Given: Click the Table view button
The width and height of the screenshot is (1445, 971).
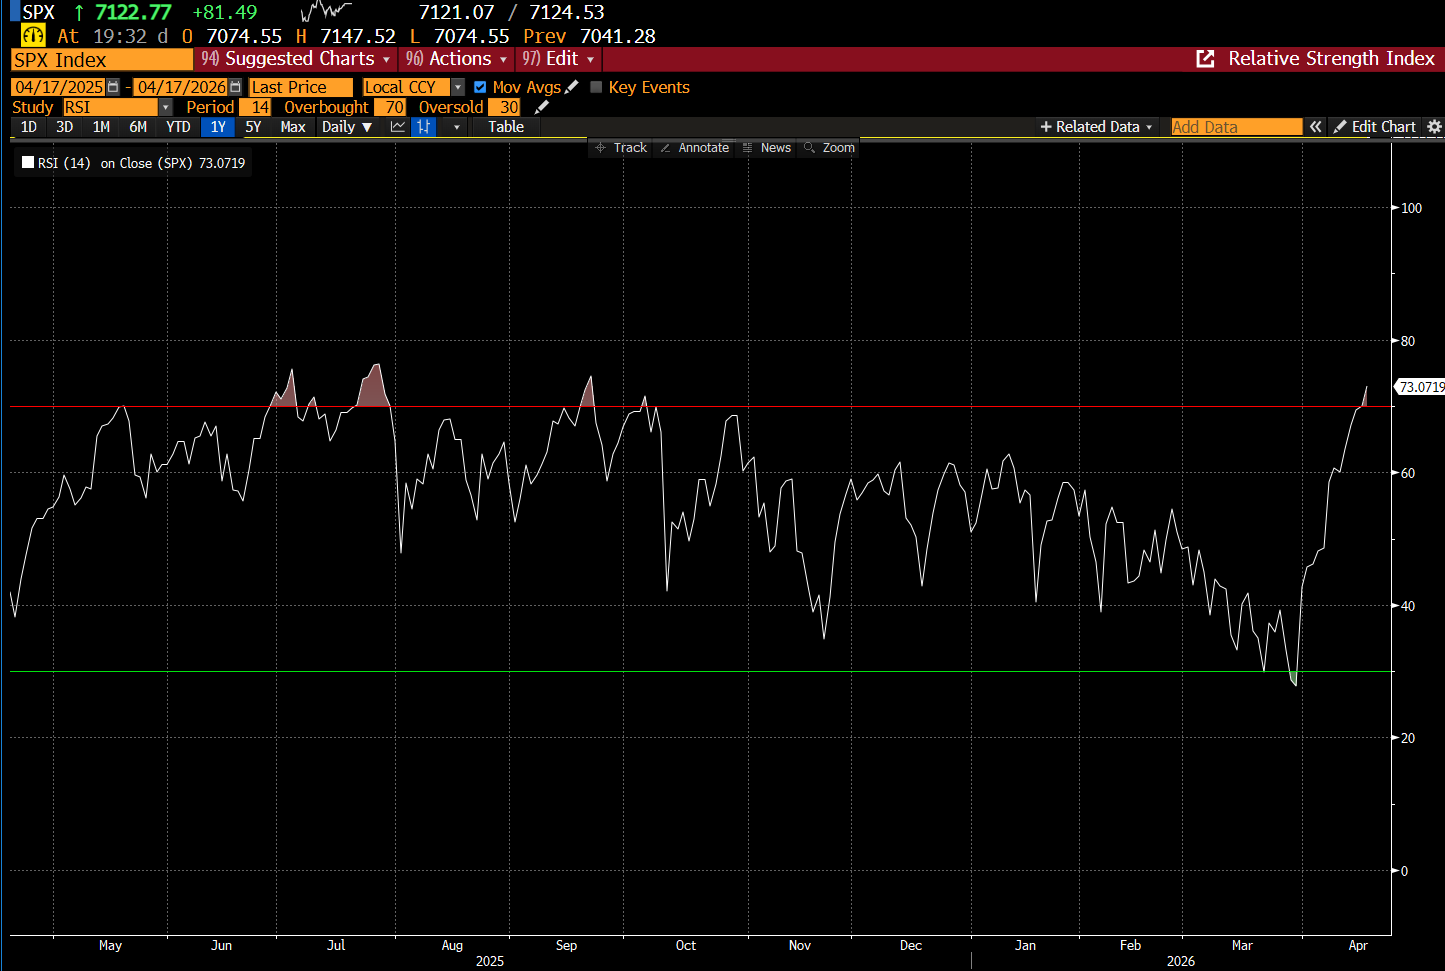Looking at the screenshot, I should coord(506,127).
